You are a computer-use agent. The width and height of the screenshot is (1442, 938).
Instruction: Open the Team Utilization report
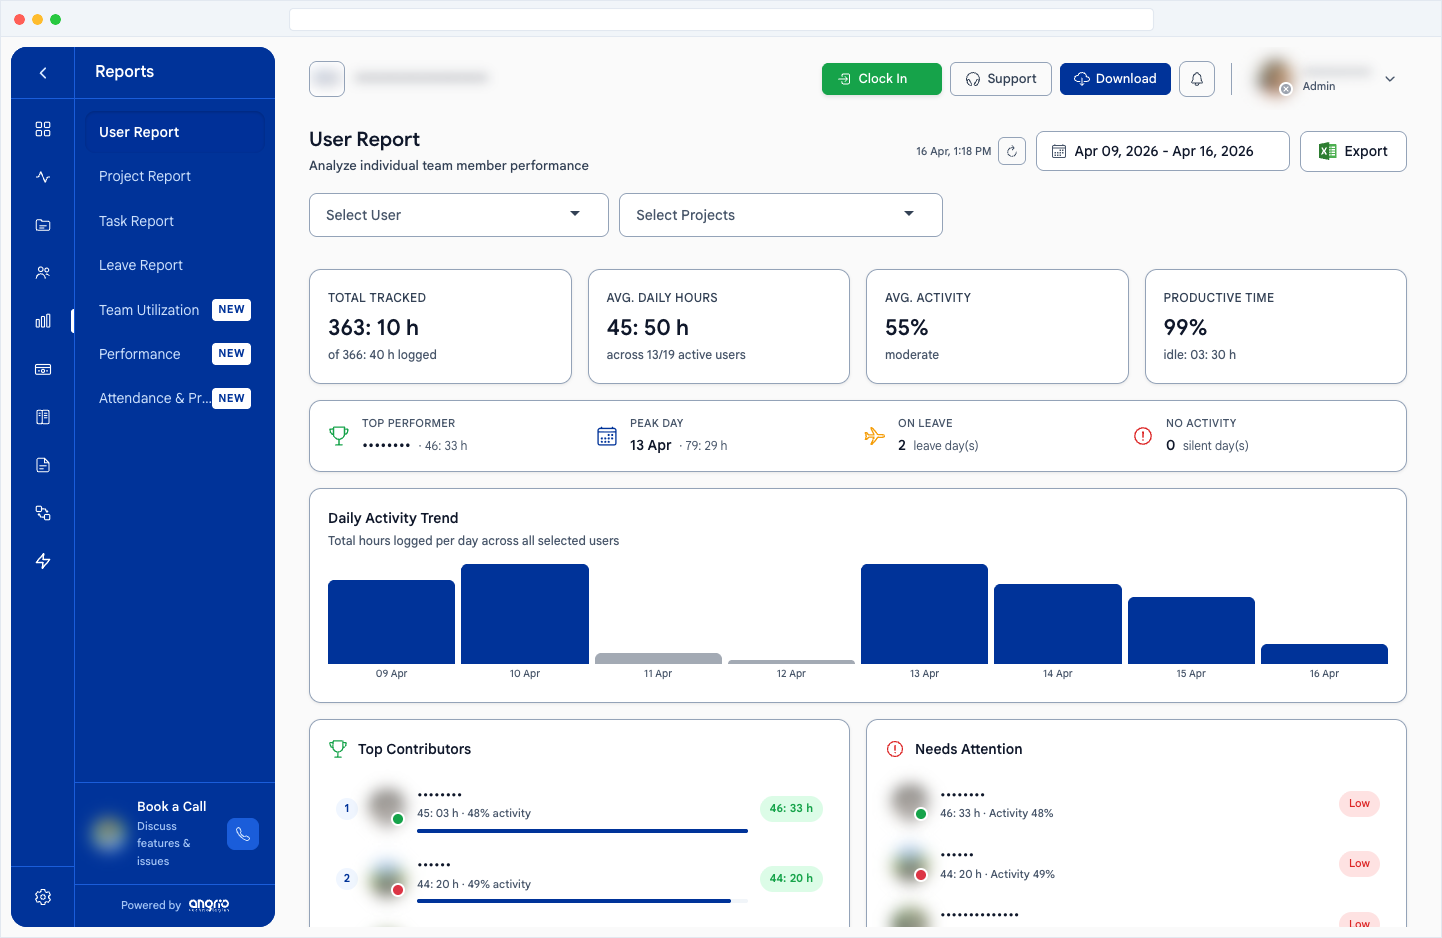[x=148, y=310]
